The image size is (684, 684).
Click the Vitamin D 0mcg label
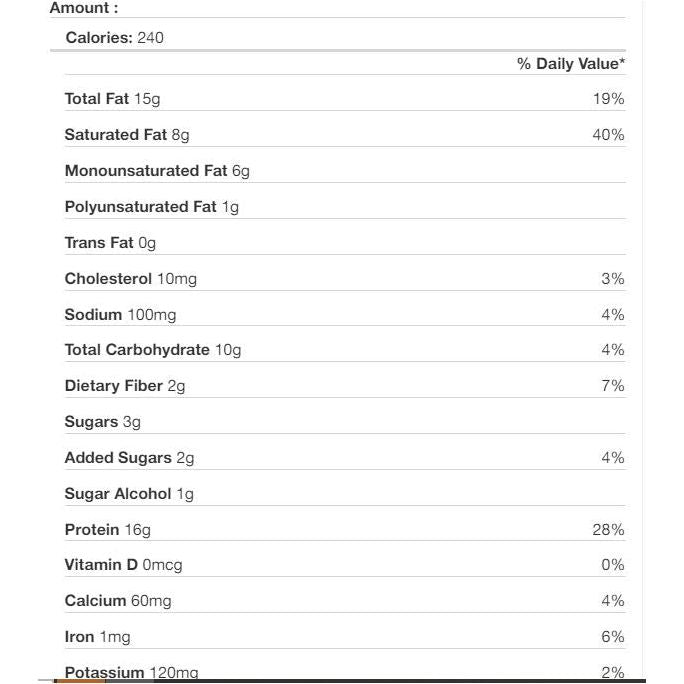pos(123,565)
